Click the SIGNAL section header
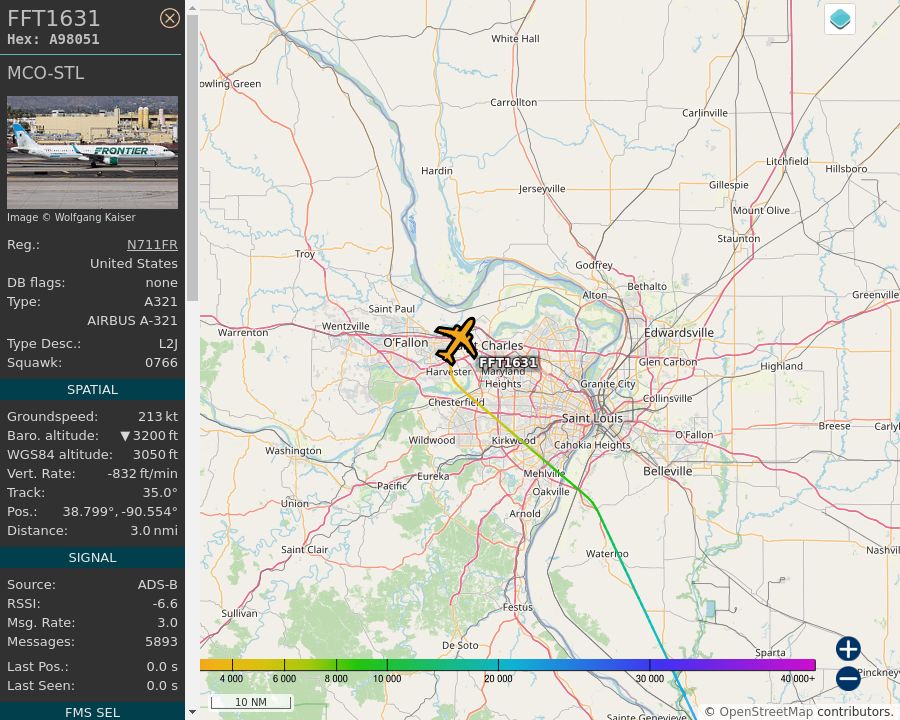 point(92,558)
